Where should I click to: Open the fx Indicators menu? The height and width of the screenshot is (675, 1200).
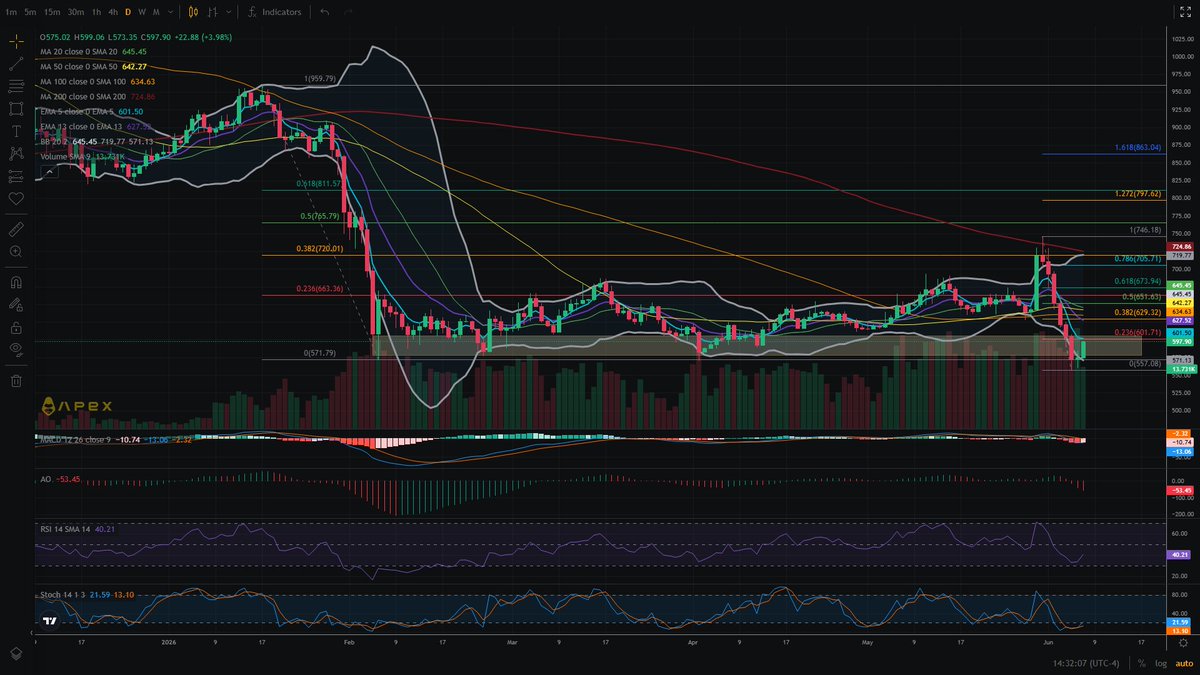point(274,12)
